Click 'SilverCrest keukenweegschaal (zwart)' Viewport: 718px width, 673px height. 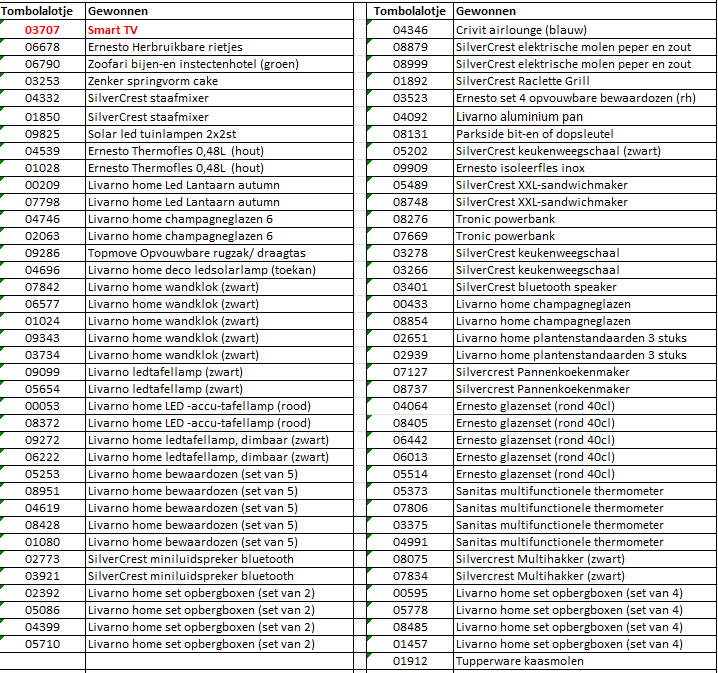[558, 151]
